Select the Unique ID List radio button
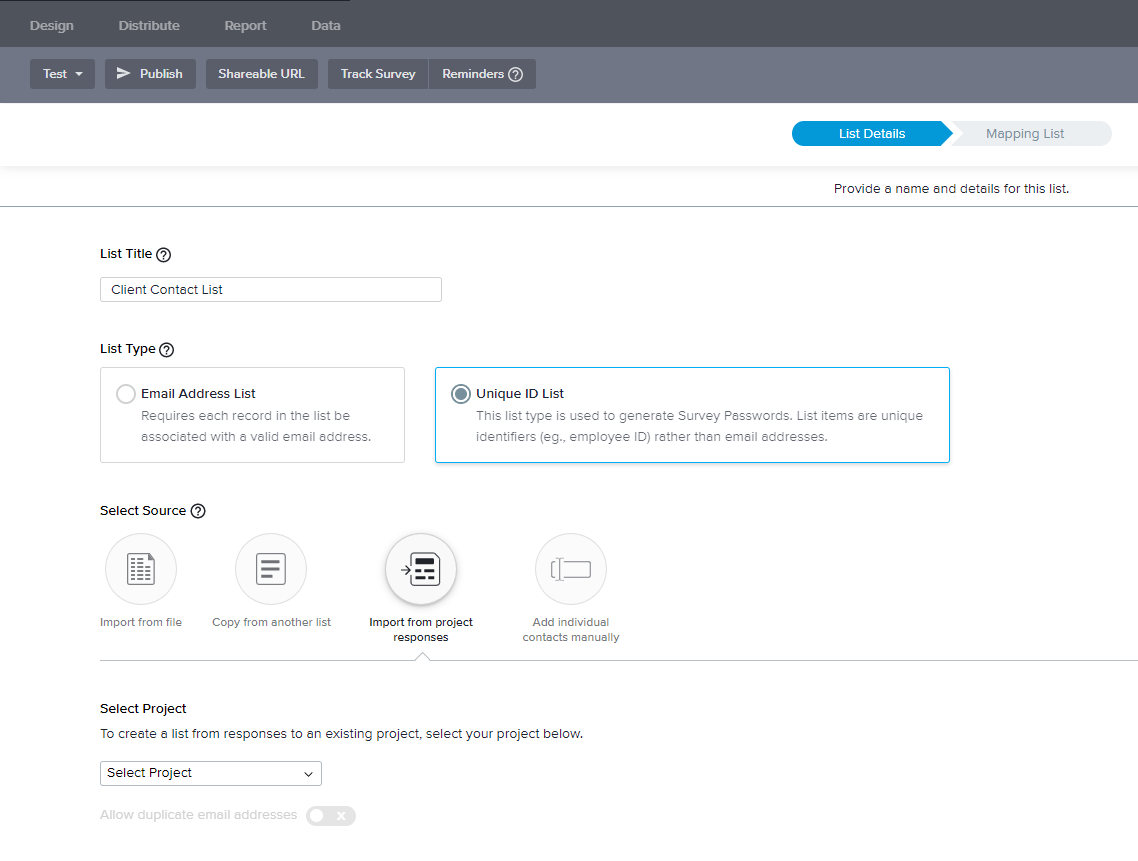The height and width of the screenshot is (861, 1138). click(460, 394)
